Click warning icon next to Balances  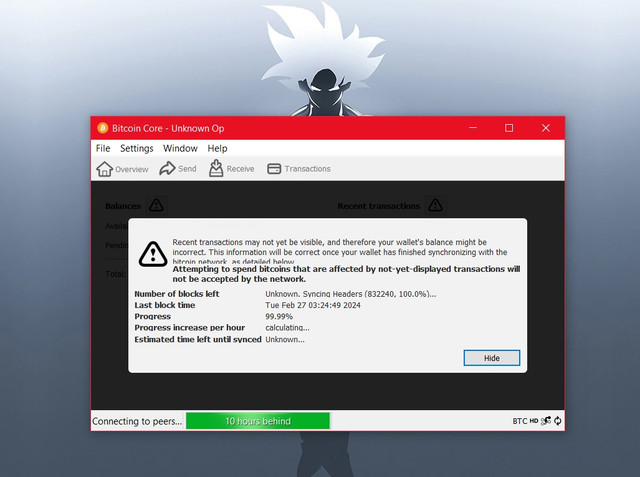point(156,205)
